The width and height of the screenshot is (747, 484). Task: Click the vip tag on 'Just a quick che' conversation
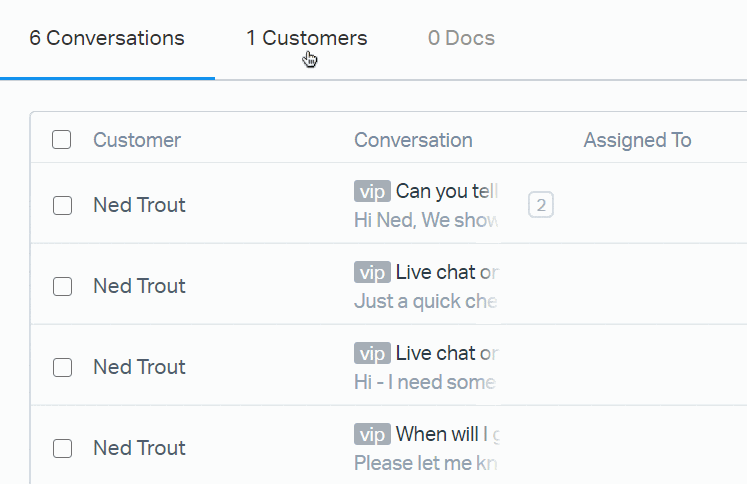372,272
